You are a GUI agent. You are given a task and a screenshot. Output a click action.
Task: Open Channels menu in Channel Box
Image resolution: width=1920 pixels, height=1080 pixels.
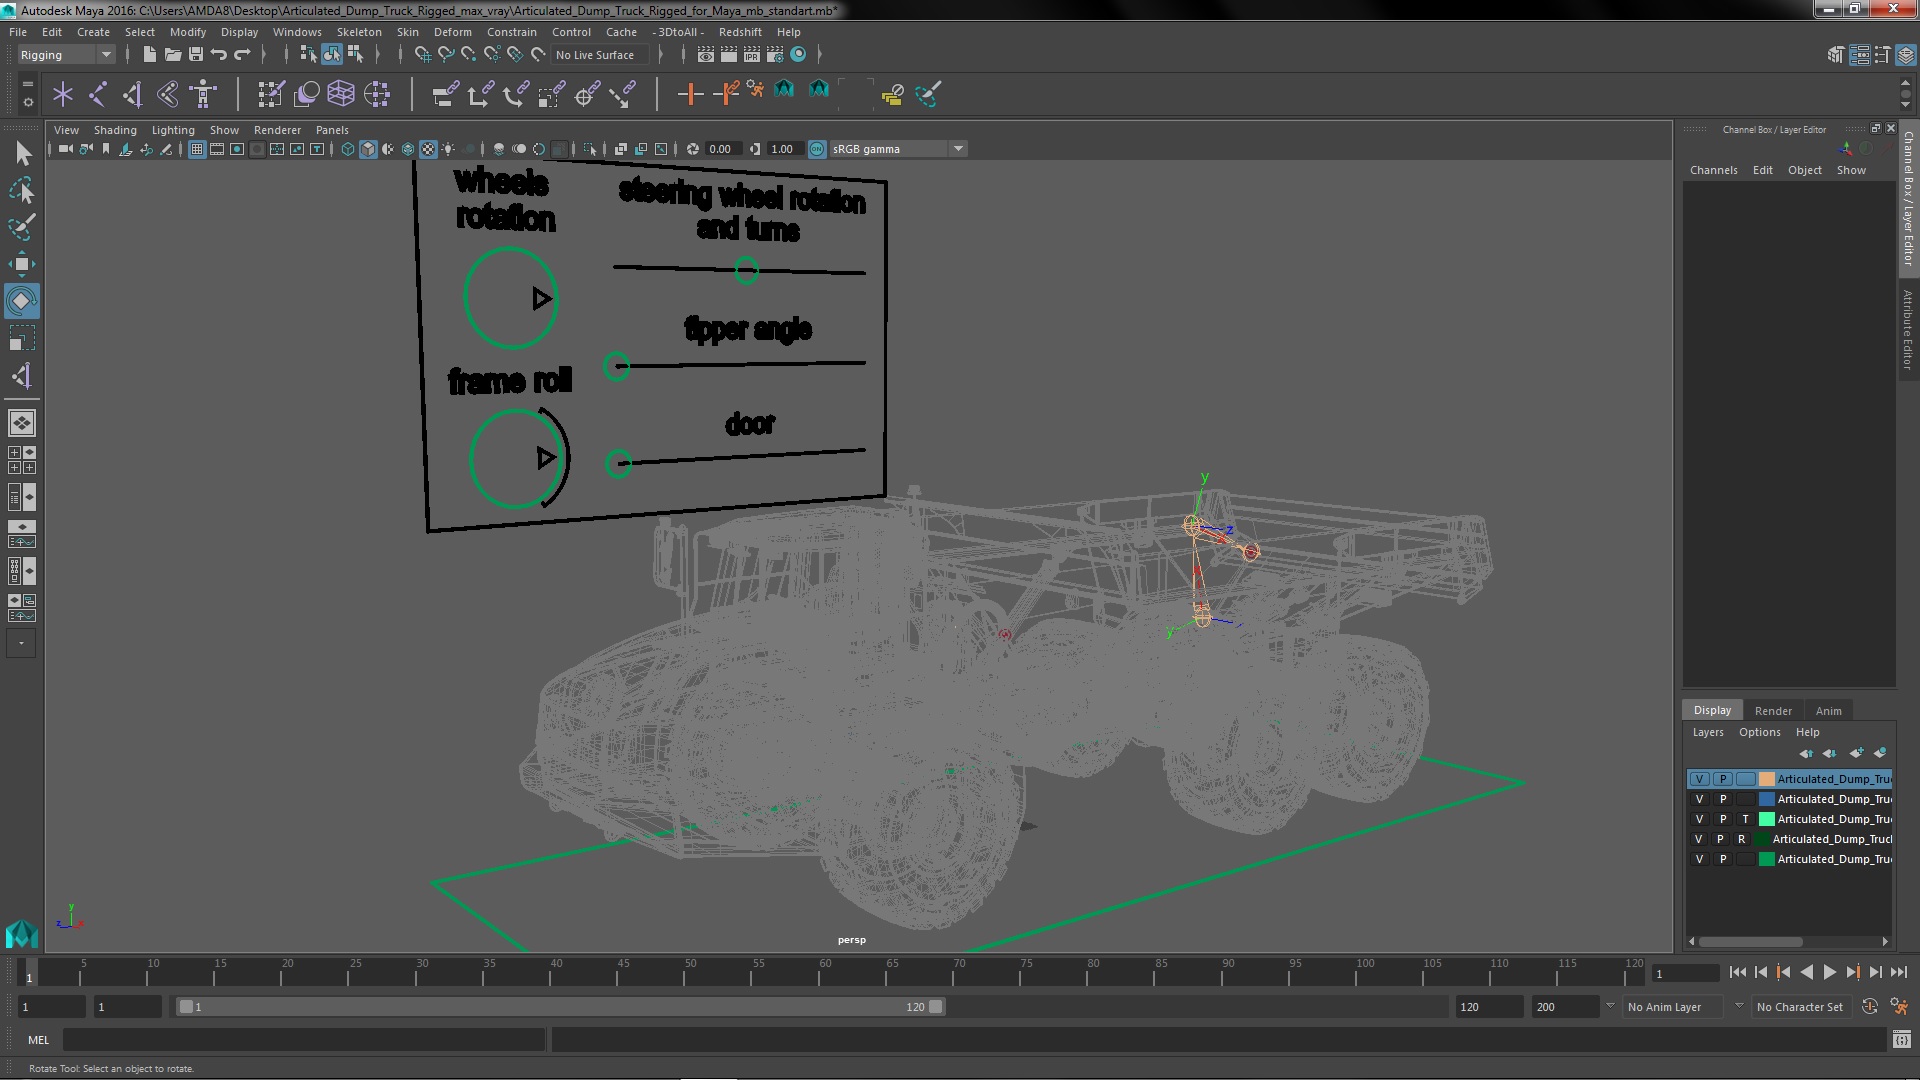point(1713,170)
